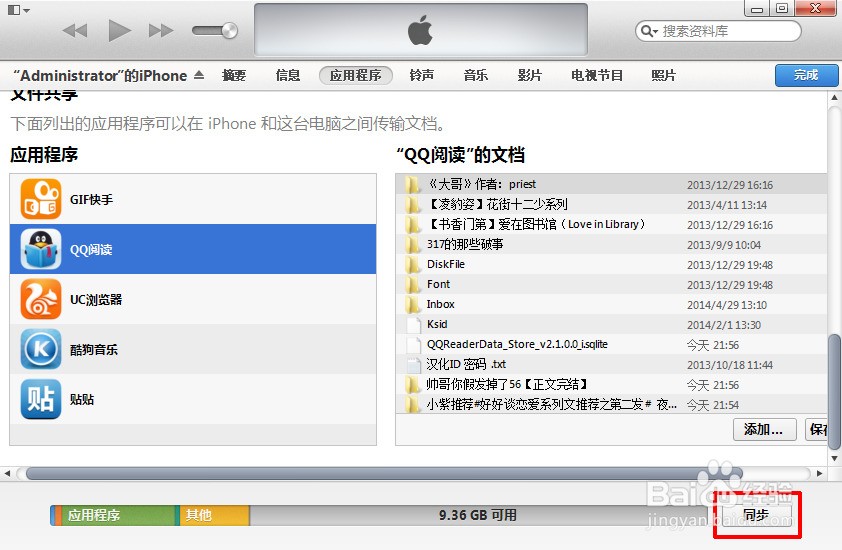
Task: Select the 小紫推荐#好好谈恋爱系列 folder
Action: (611, 404)
